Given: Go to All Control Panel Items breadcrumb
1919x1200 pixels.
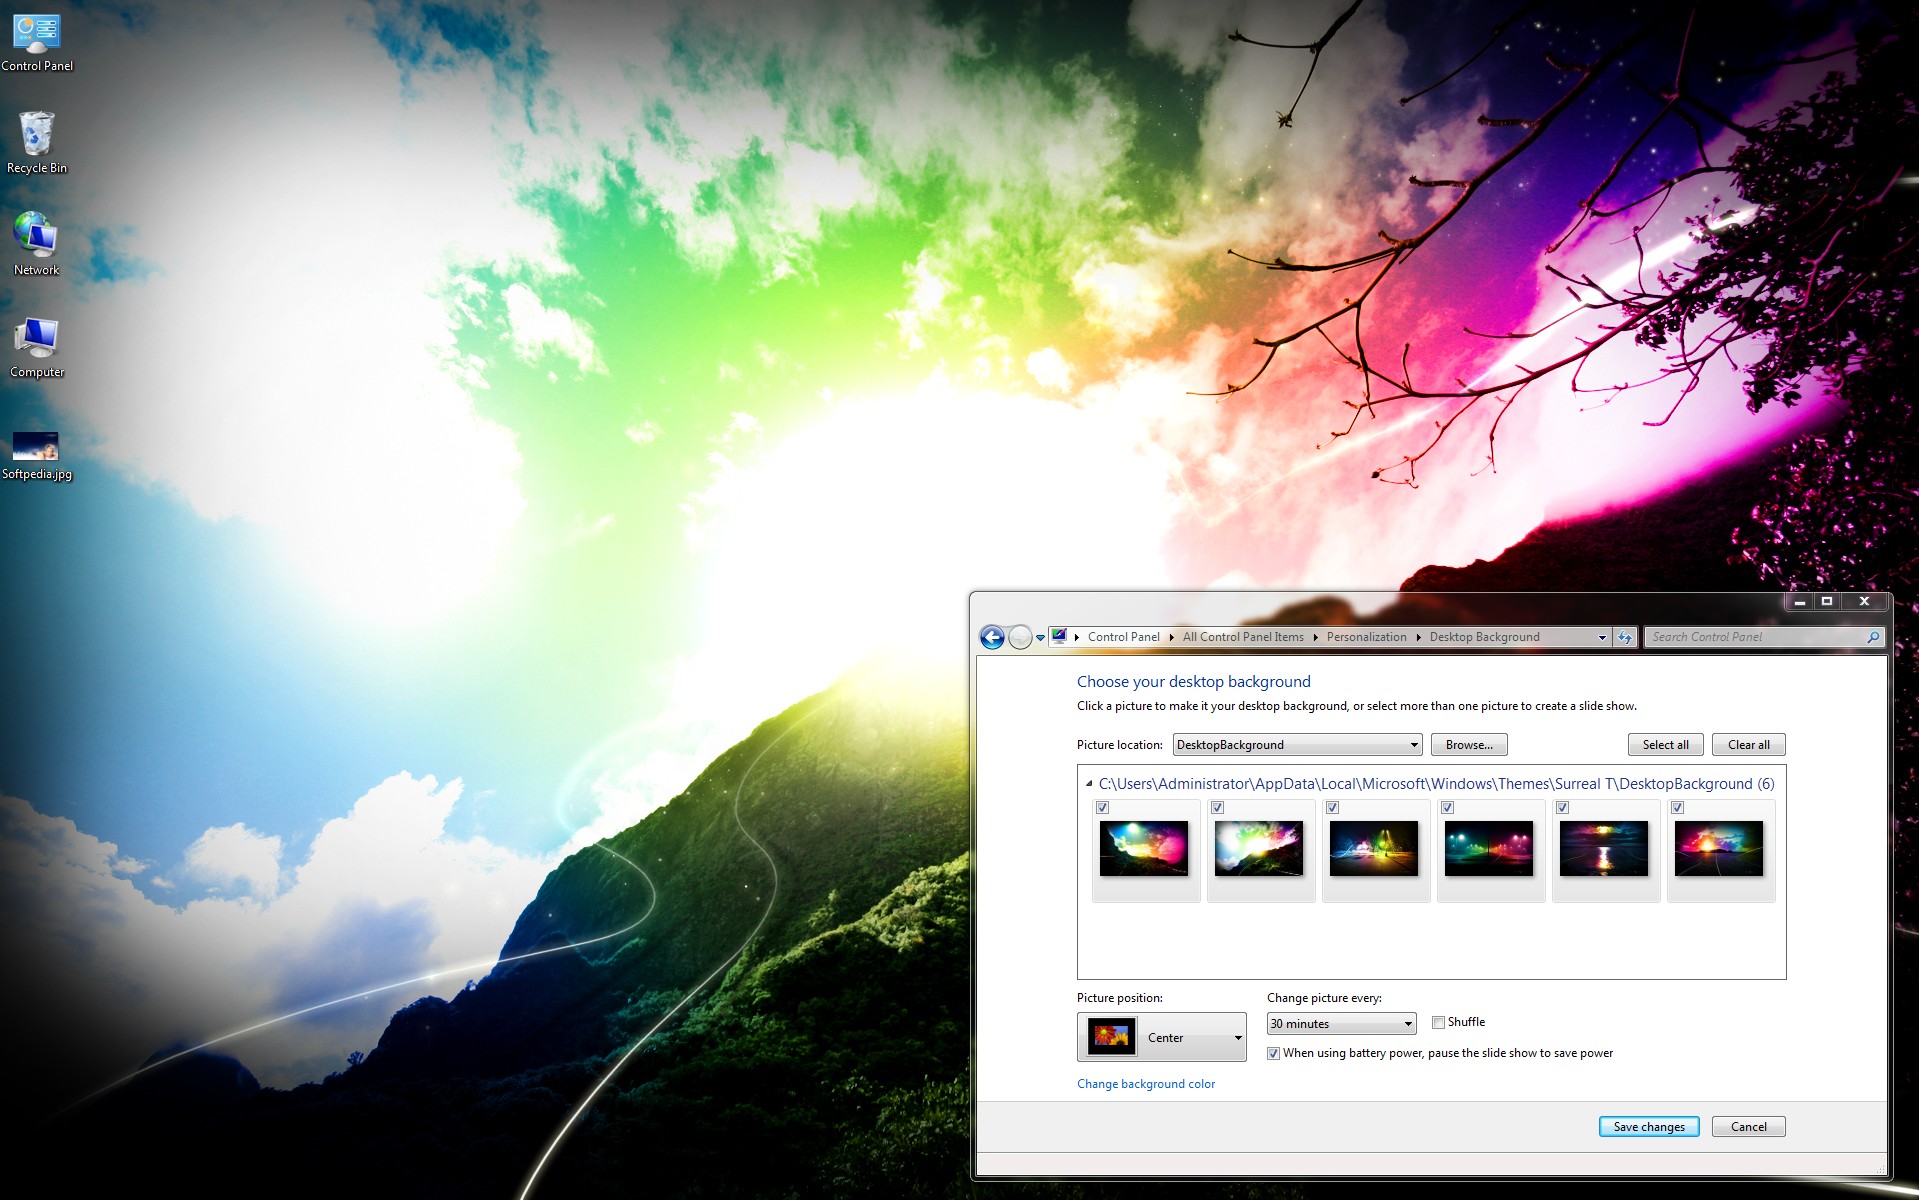Looking at the screenshot, I should click(1243, 637).
